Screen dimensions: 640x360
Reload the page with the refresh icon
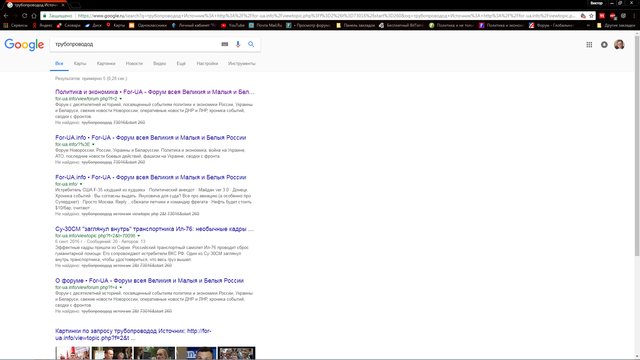tap(24, 16)
